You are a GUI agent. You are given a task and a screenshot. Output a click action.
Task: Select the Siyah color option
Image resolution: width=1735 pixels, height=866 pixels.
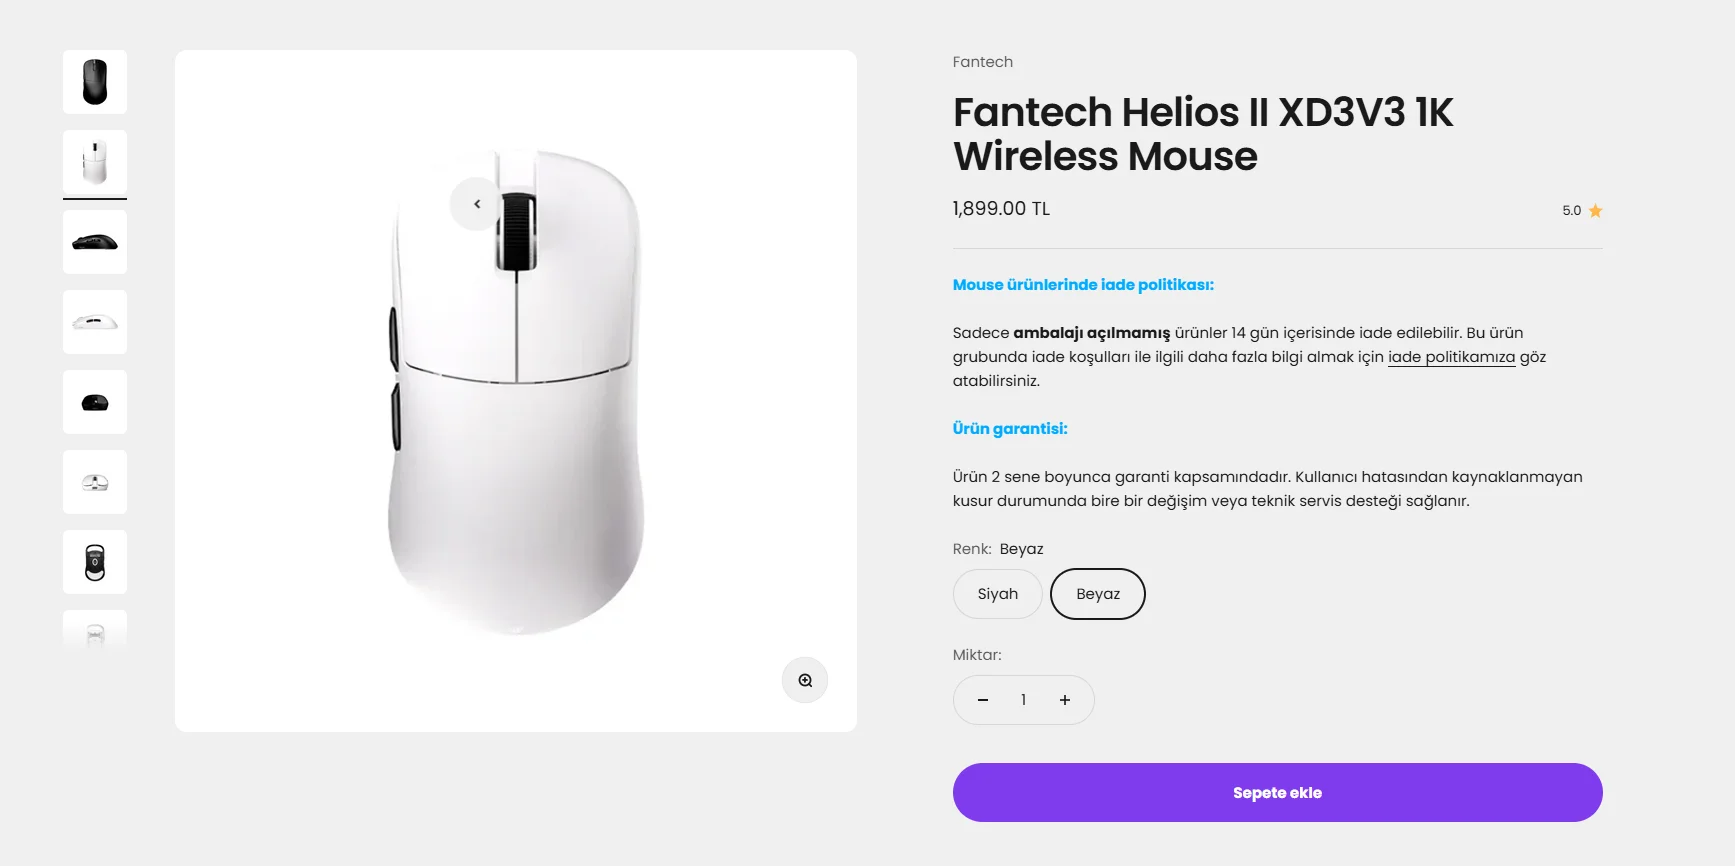[x=997, y=594]
